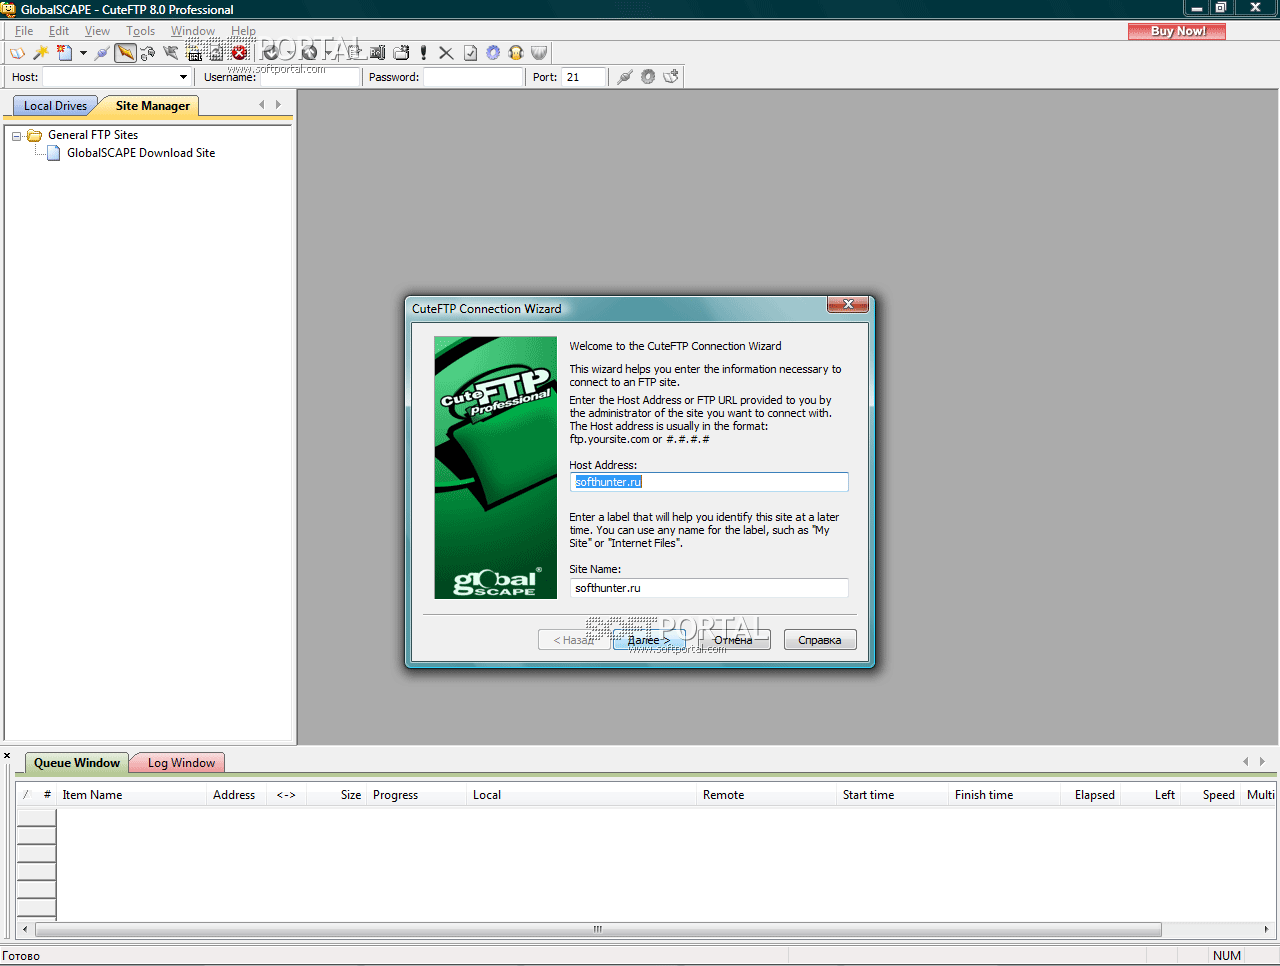This screenshot has height=966, width=1280.
Task: Open the arrow beside the new document icon
Action: click(83, 53)
